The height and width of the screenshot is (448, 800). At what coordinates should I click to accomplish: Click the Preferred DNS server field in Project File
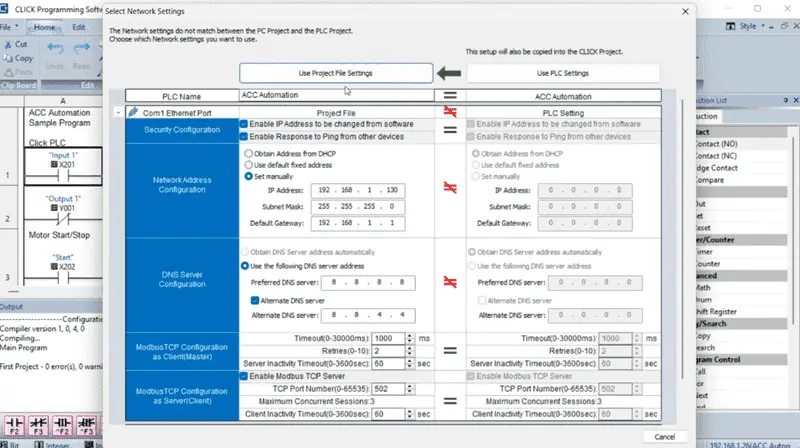coord(368,282)
